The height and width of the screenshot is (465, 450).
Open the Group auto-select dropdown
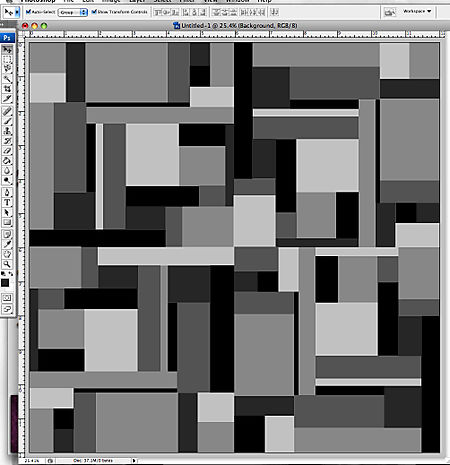(73, 12)
